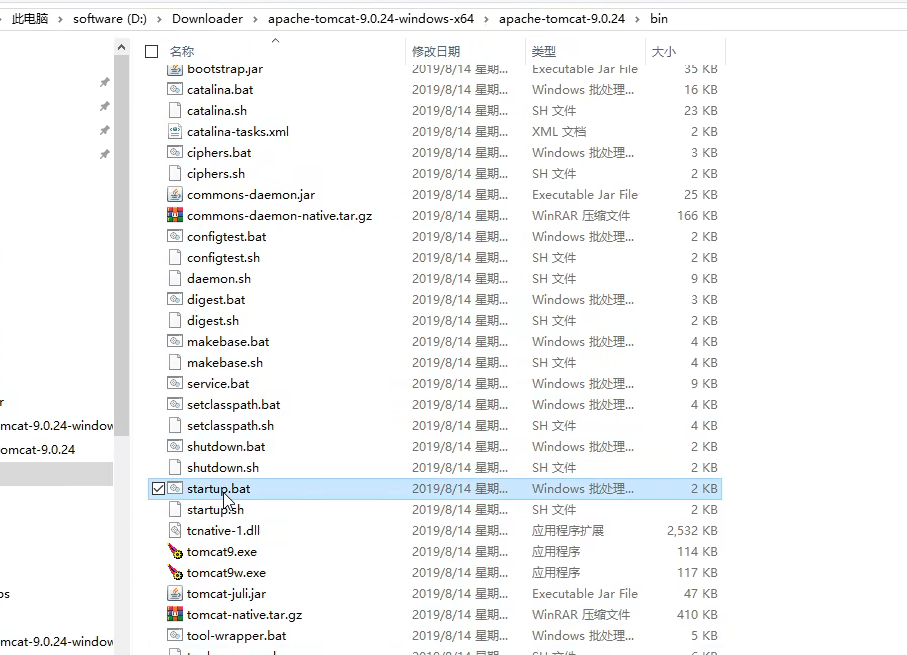The height and width of the screenshot is (655, 907).
Task: Click the 114 KB size cell
Action: (x=697, y=551)
